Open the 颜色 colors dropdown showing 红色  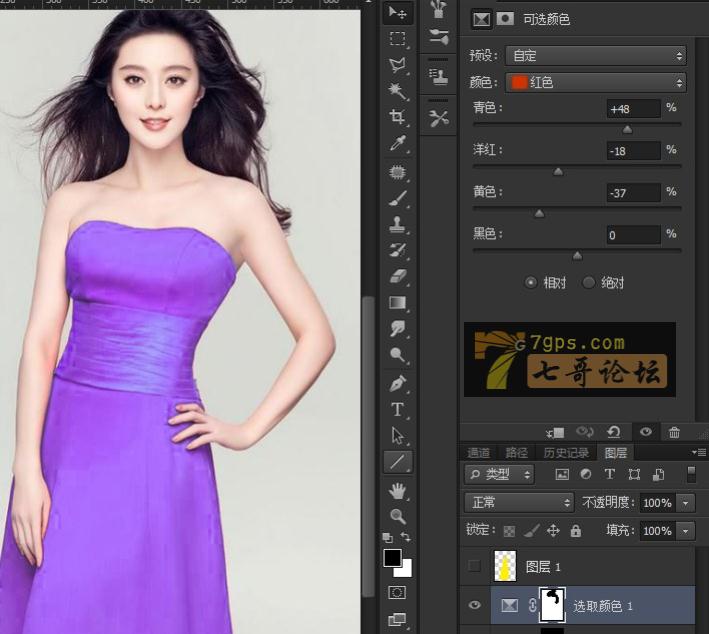[x=596, y=83]
